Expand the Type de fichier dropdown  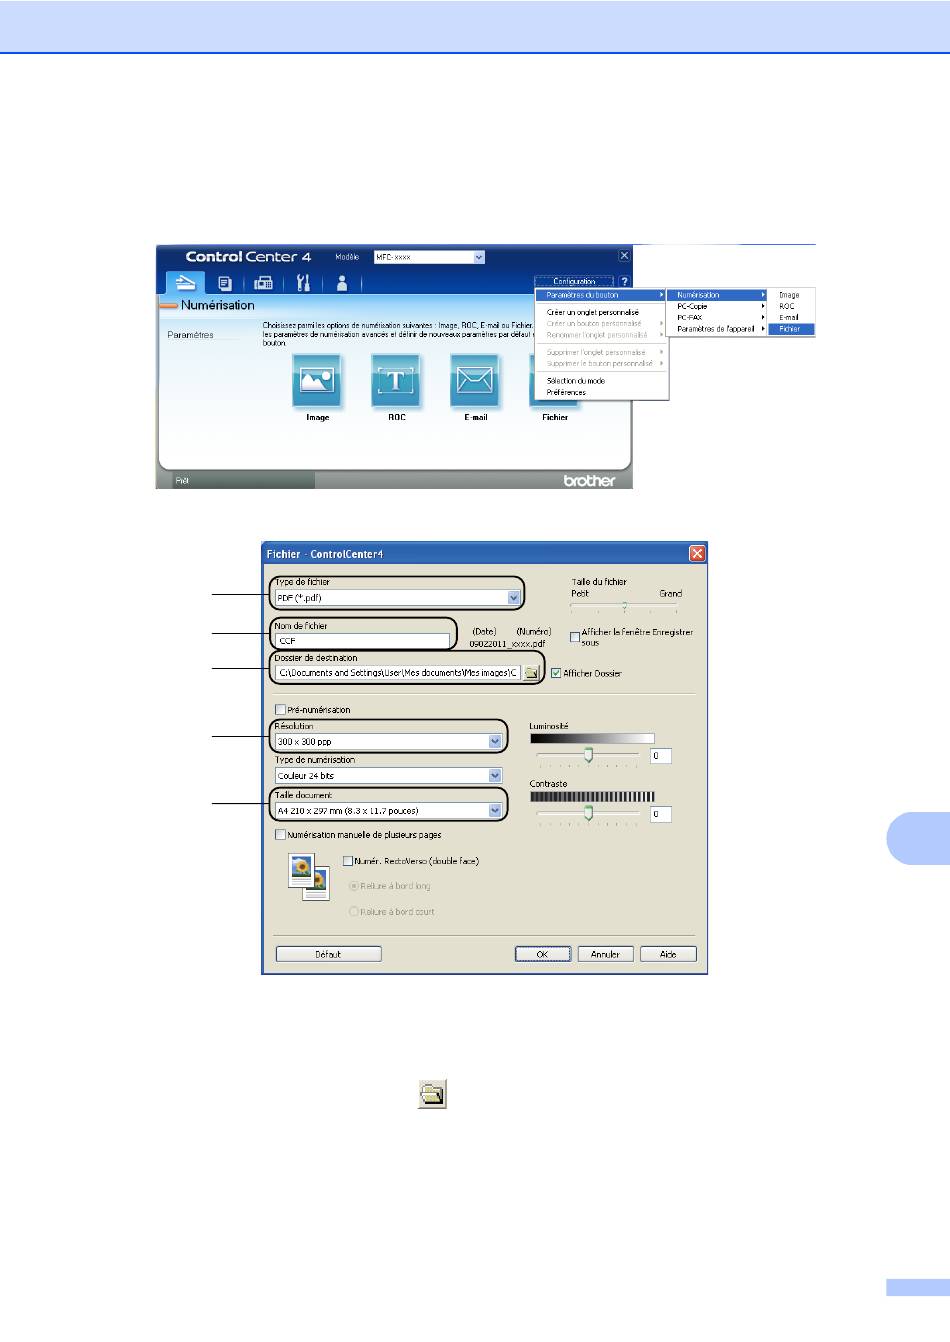[513, 598]
